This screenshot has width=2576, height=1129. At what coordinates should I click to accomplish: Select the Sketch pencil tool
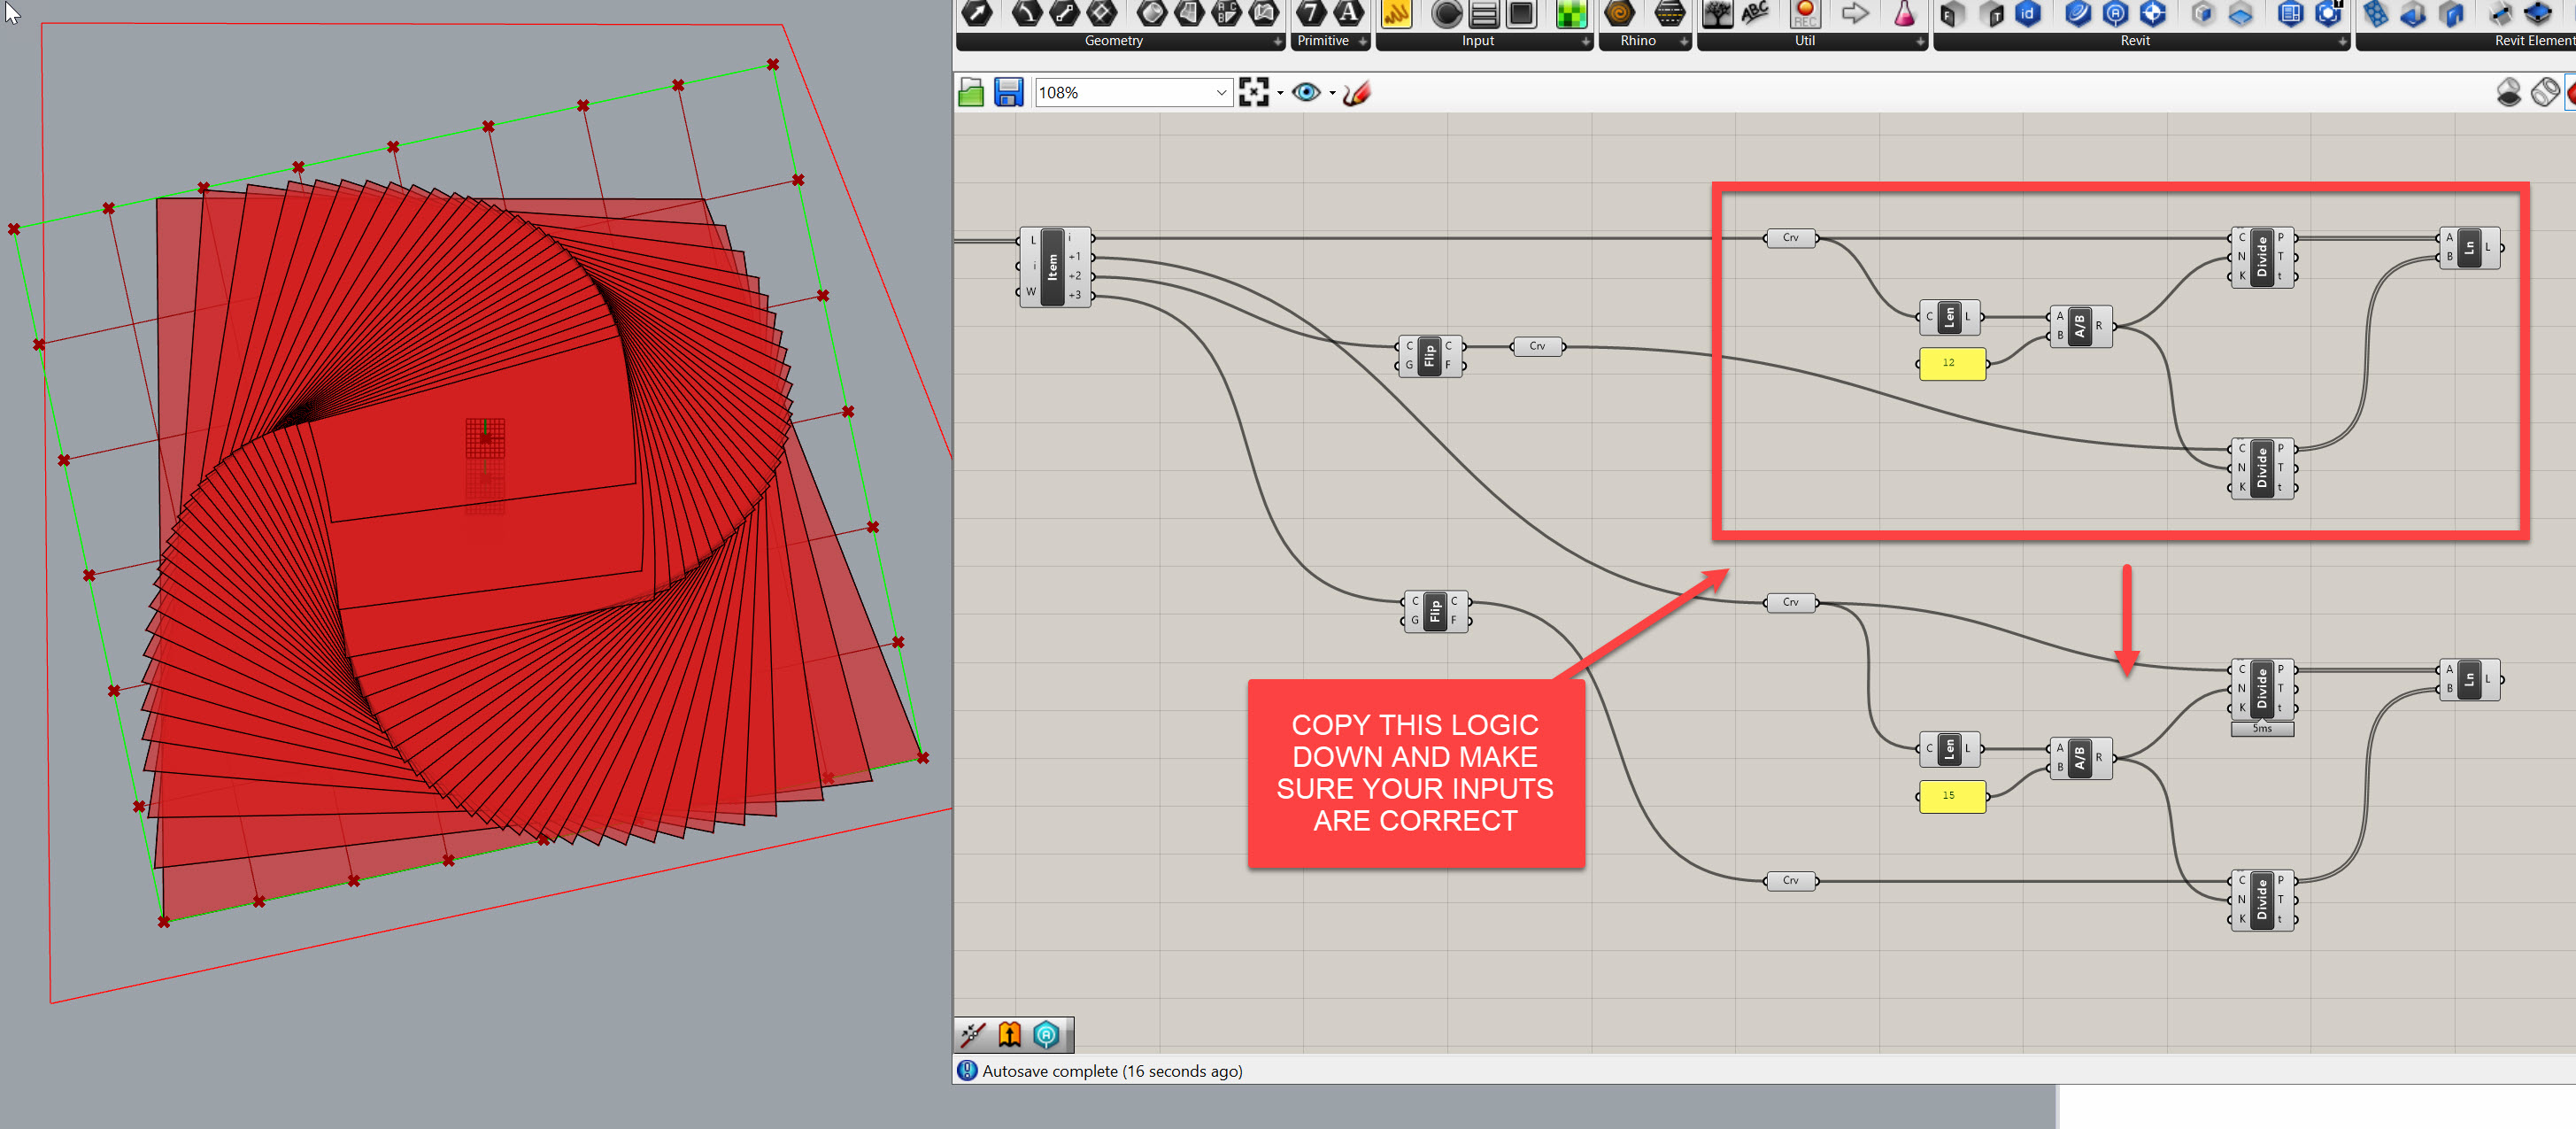1357,93
